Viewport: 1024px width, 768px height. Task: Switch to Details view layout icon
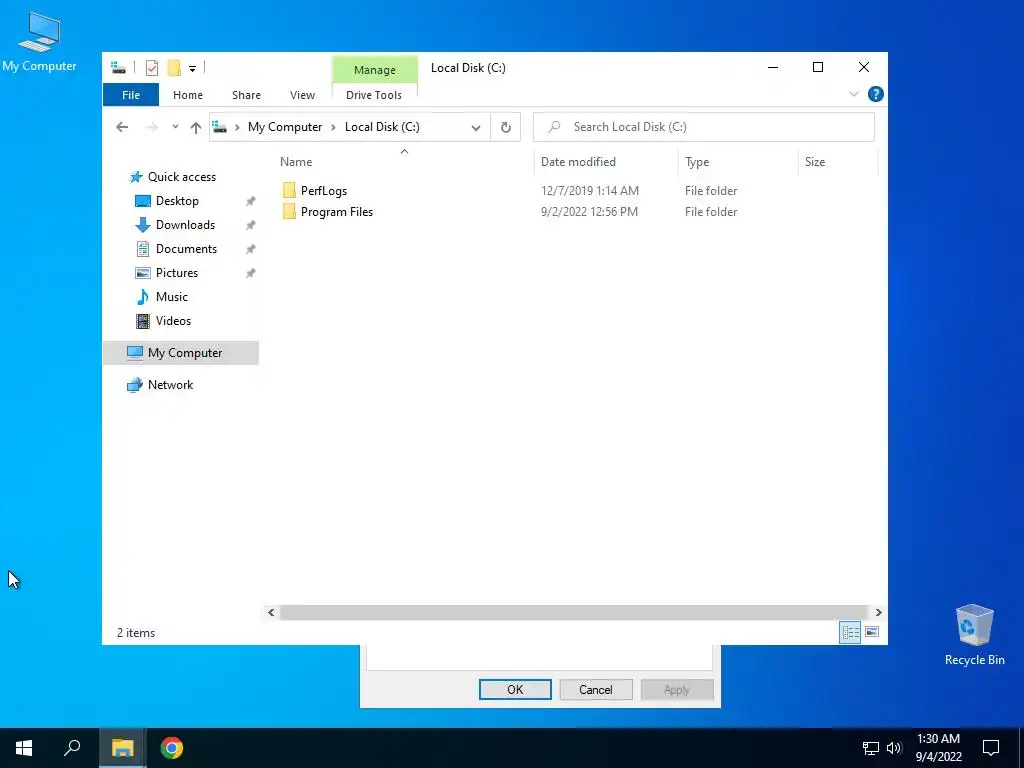[850, 632]
